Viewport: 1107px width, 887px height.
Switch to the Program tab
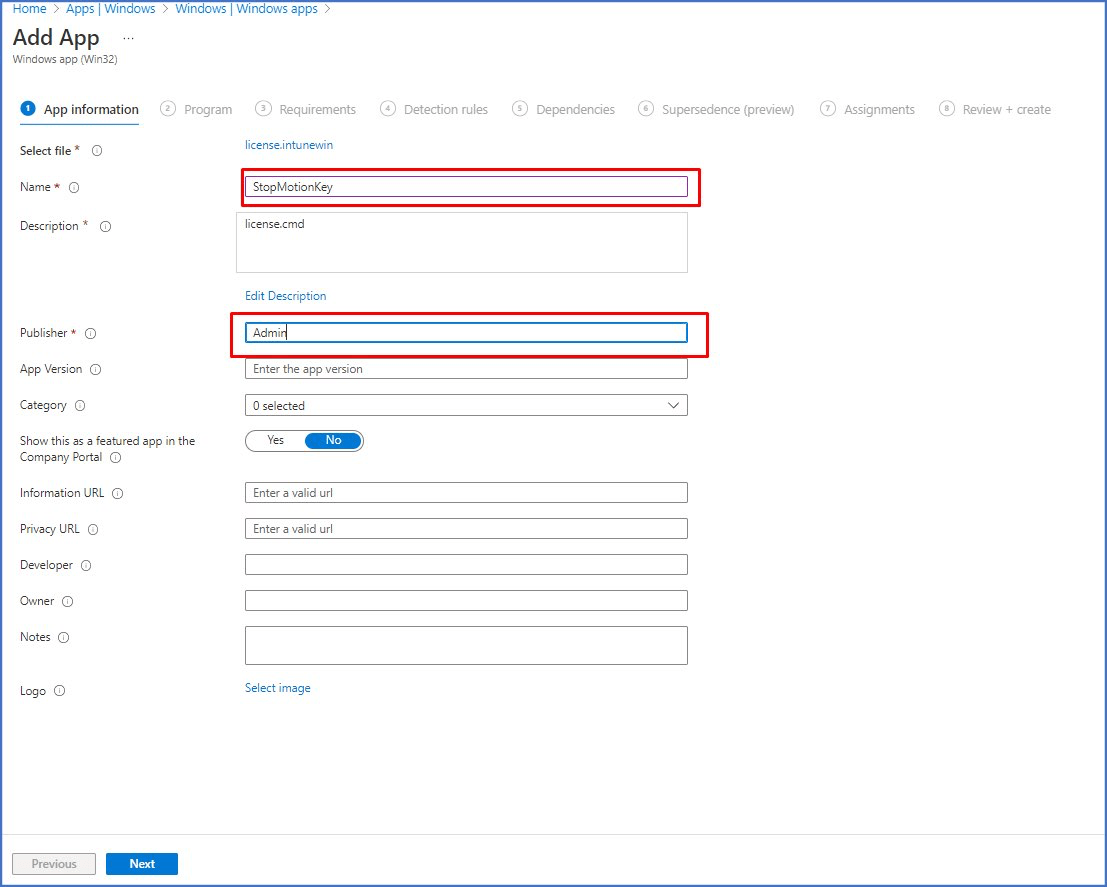(207, 110)
